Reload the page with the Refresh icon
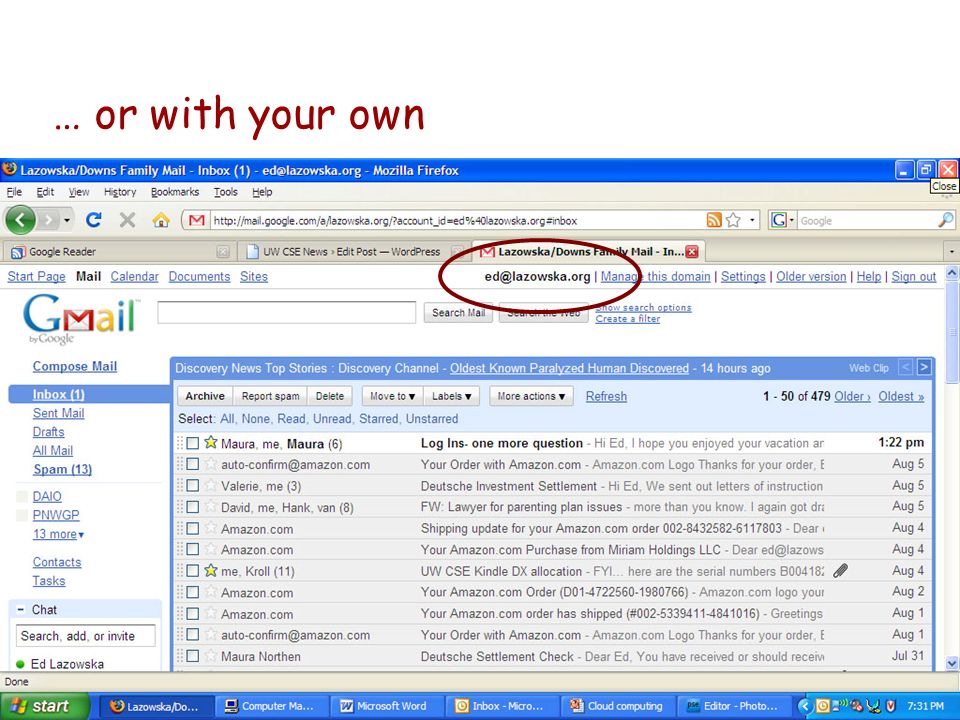This screenshot has height=720, width=960. [x=94, y=219]
